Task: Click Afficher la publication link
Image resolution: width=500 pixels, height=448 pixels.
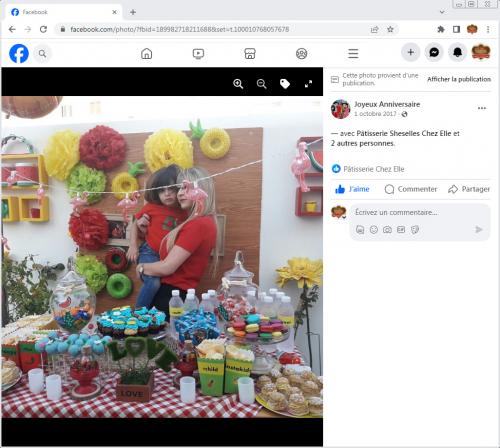Action: click(x=459, y=79)
